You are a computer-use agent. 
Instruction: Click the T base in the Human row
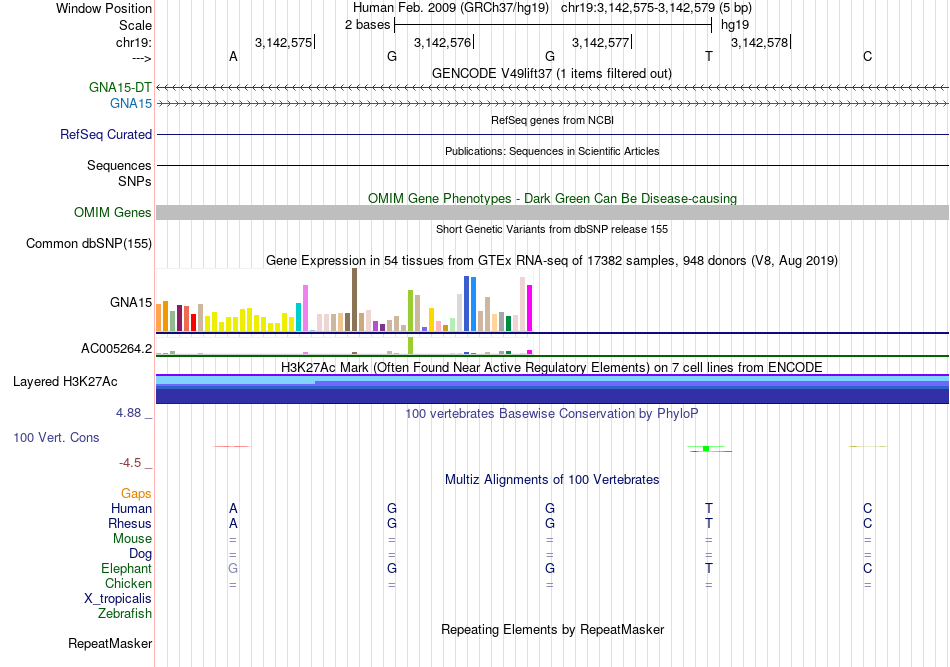tap(709, 508)
